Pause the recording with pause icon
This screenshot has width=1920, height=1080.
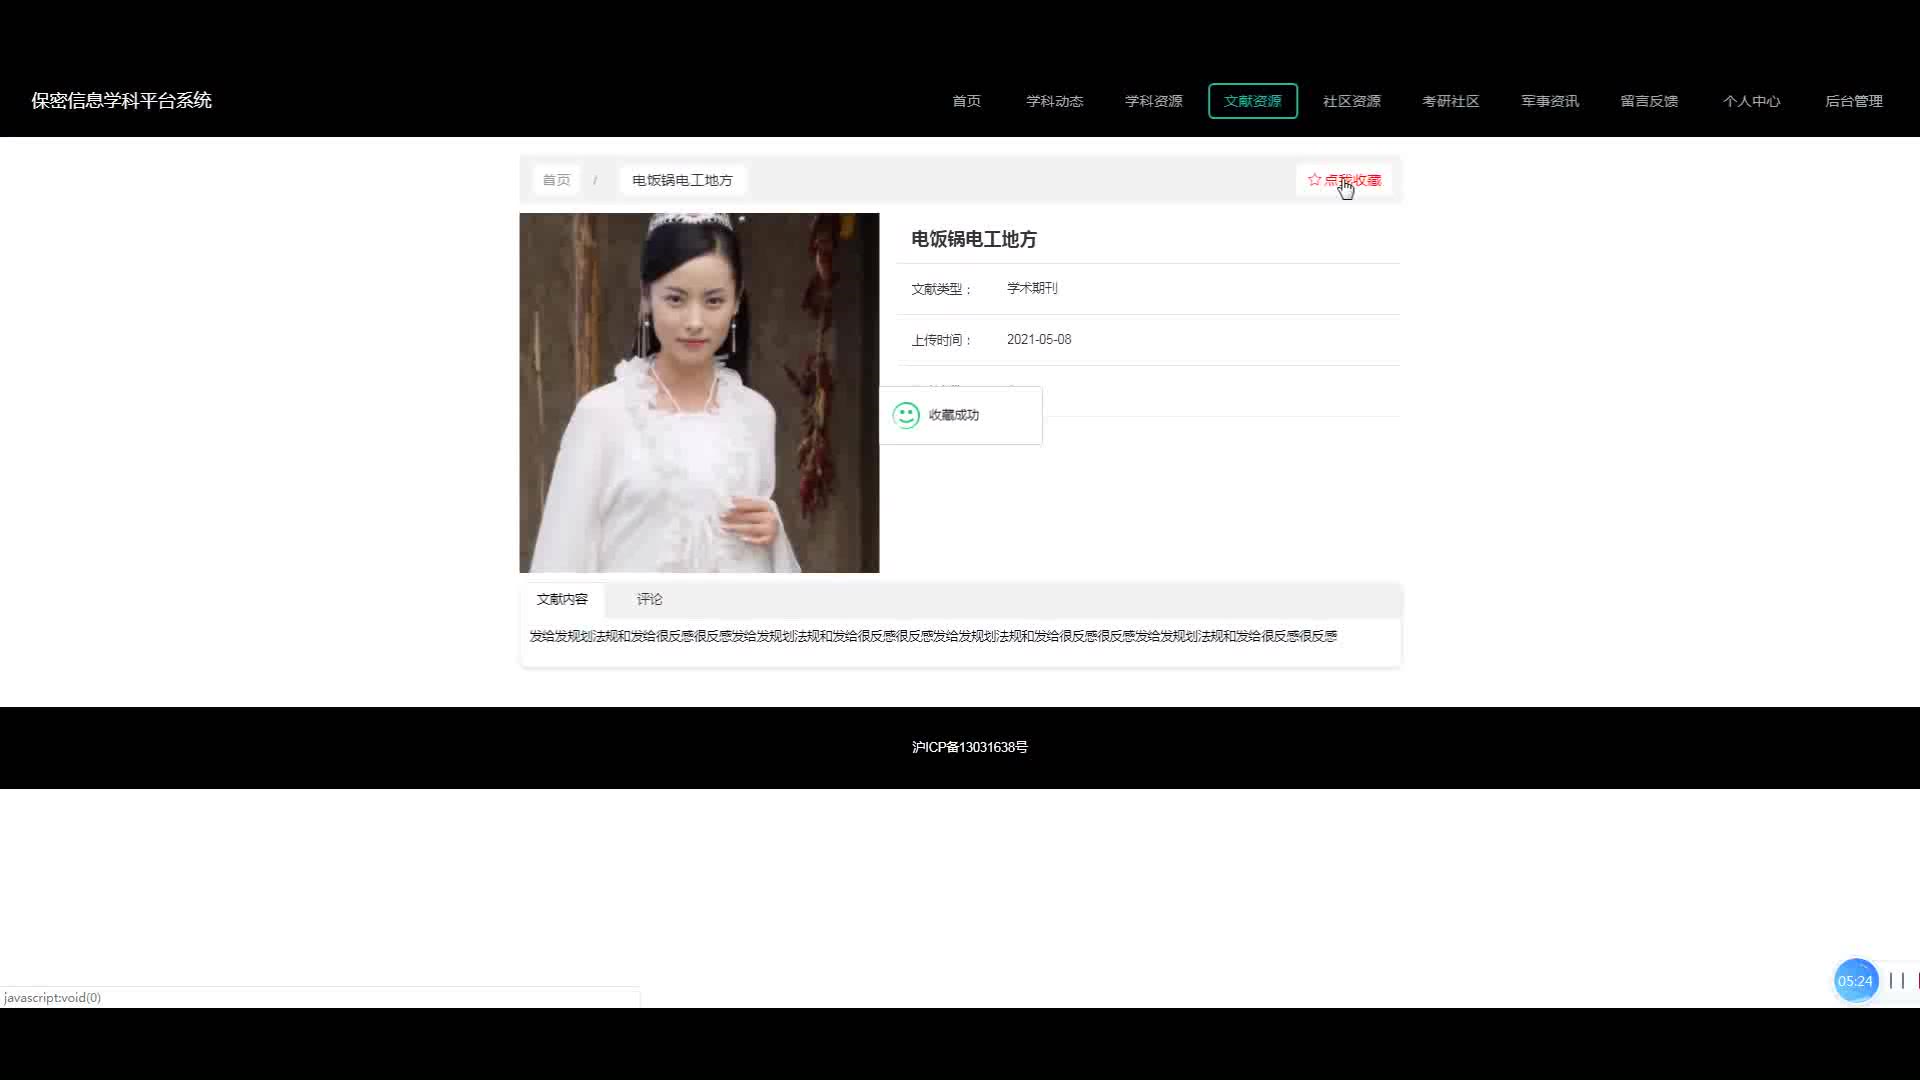(1896, 981)
